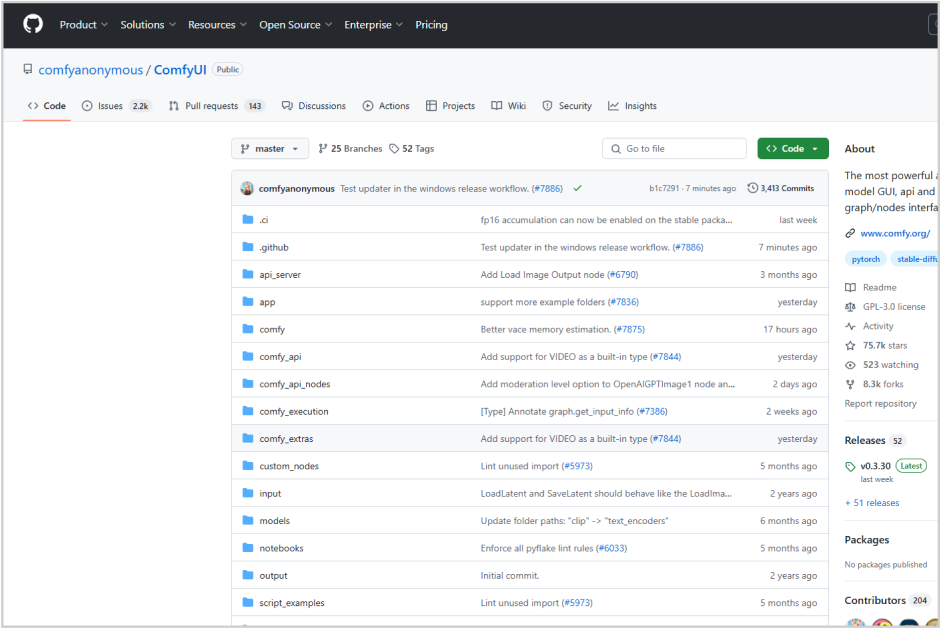
Task: Click the scale icon beside GPL-3.0 license
Action: click(x=850, y=307)
